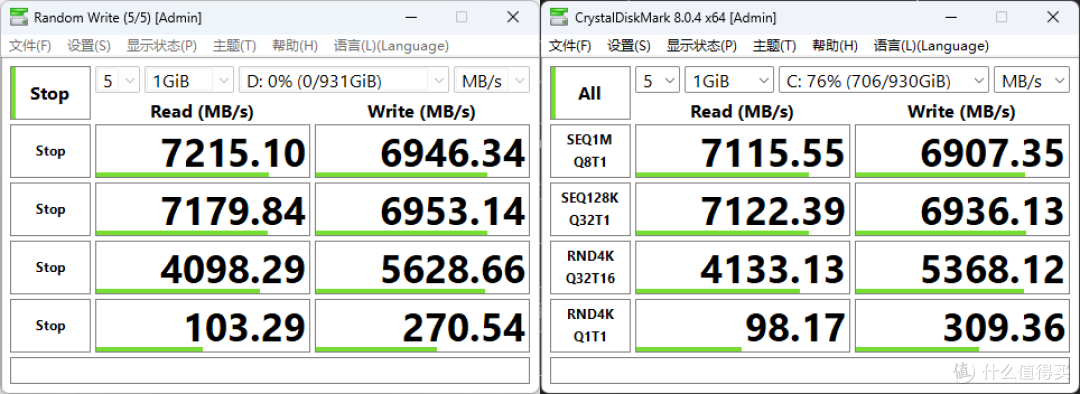
Task: Click the CrystalDiskMark 8.0.4 window app icon
Action: coord(560,17)
